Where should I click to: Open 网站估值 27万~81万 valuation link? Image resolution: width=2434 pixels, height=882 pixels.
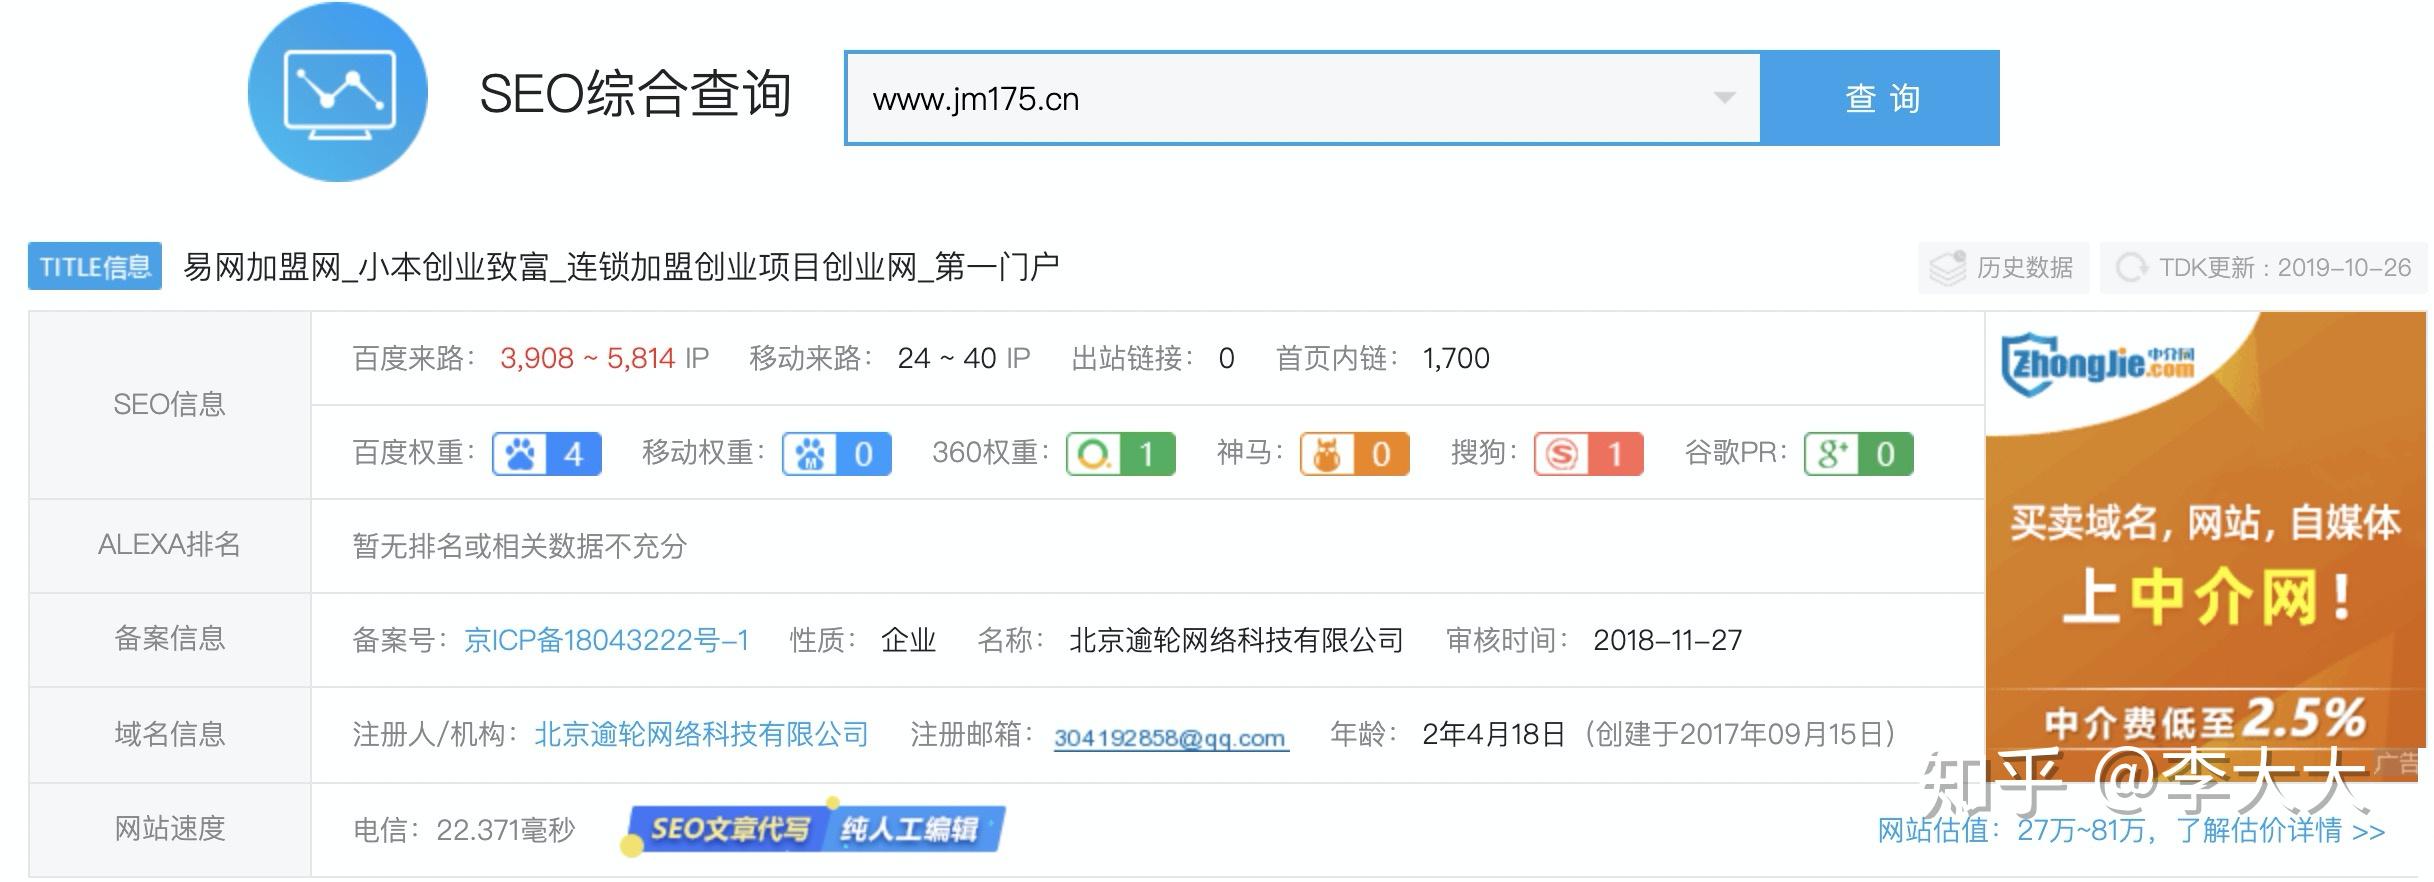coord(2131,830)
